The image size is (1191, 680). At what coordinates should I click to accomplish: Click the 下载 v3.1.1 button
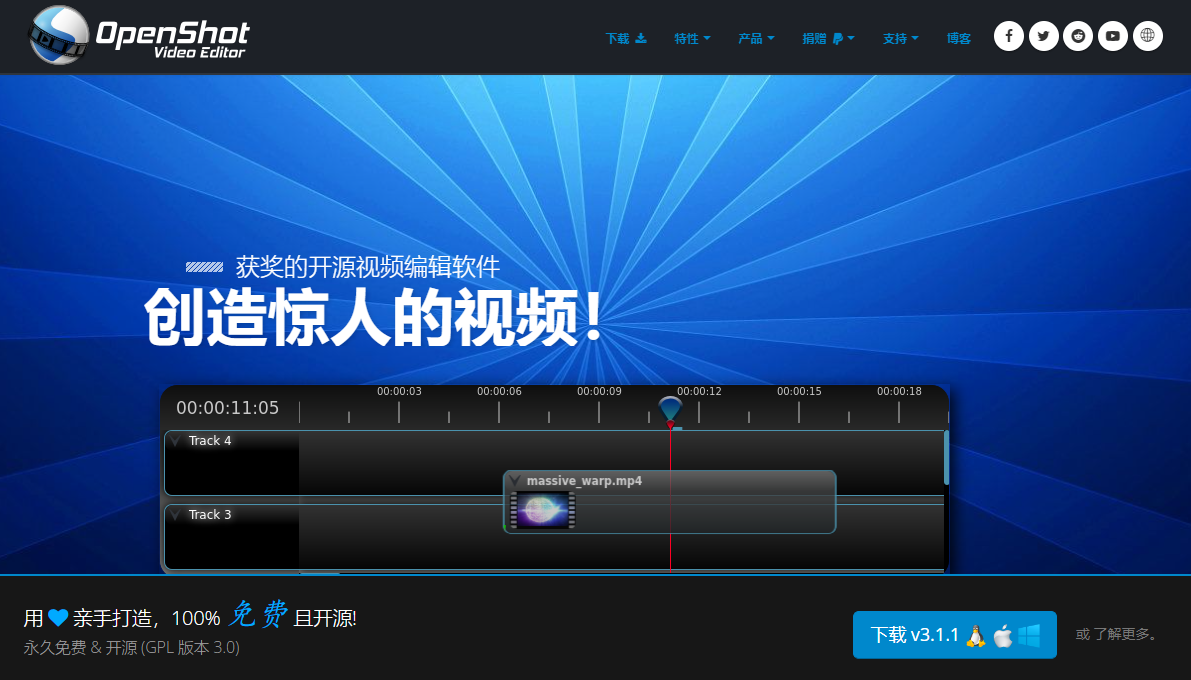pos(955,634)
